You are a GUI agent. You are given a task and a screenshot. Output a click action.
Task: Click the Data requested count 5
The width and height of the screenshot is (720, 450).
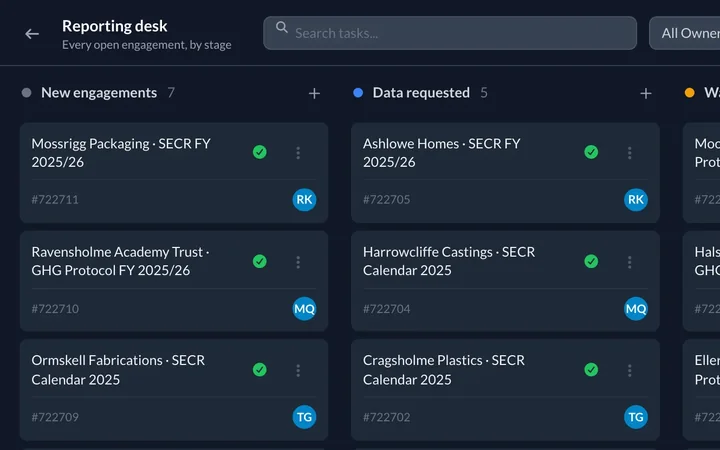[x=484, y=93]
